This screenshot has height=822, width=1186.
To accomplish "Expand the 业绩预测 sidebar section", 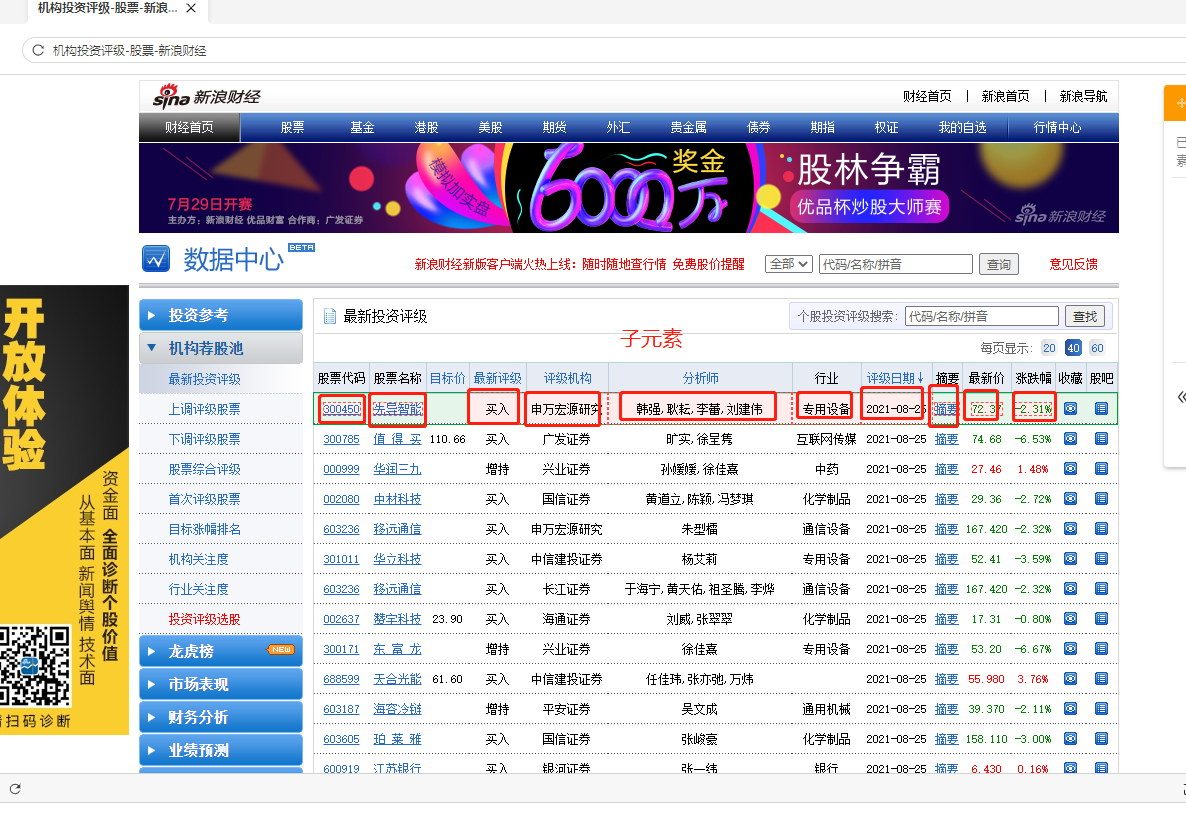I will click(221, 750).
